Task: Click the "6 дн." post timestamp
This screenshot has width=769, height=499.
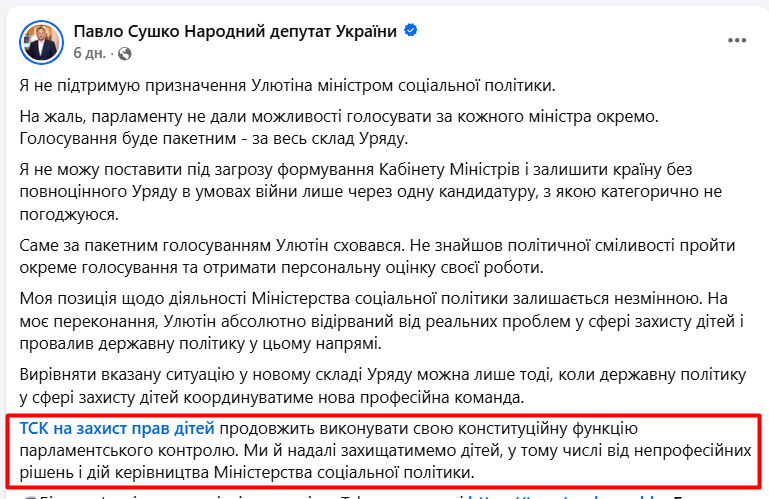Action: pos(89,53)
